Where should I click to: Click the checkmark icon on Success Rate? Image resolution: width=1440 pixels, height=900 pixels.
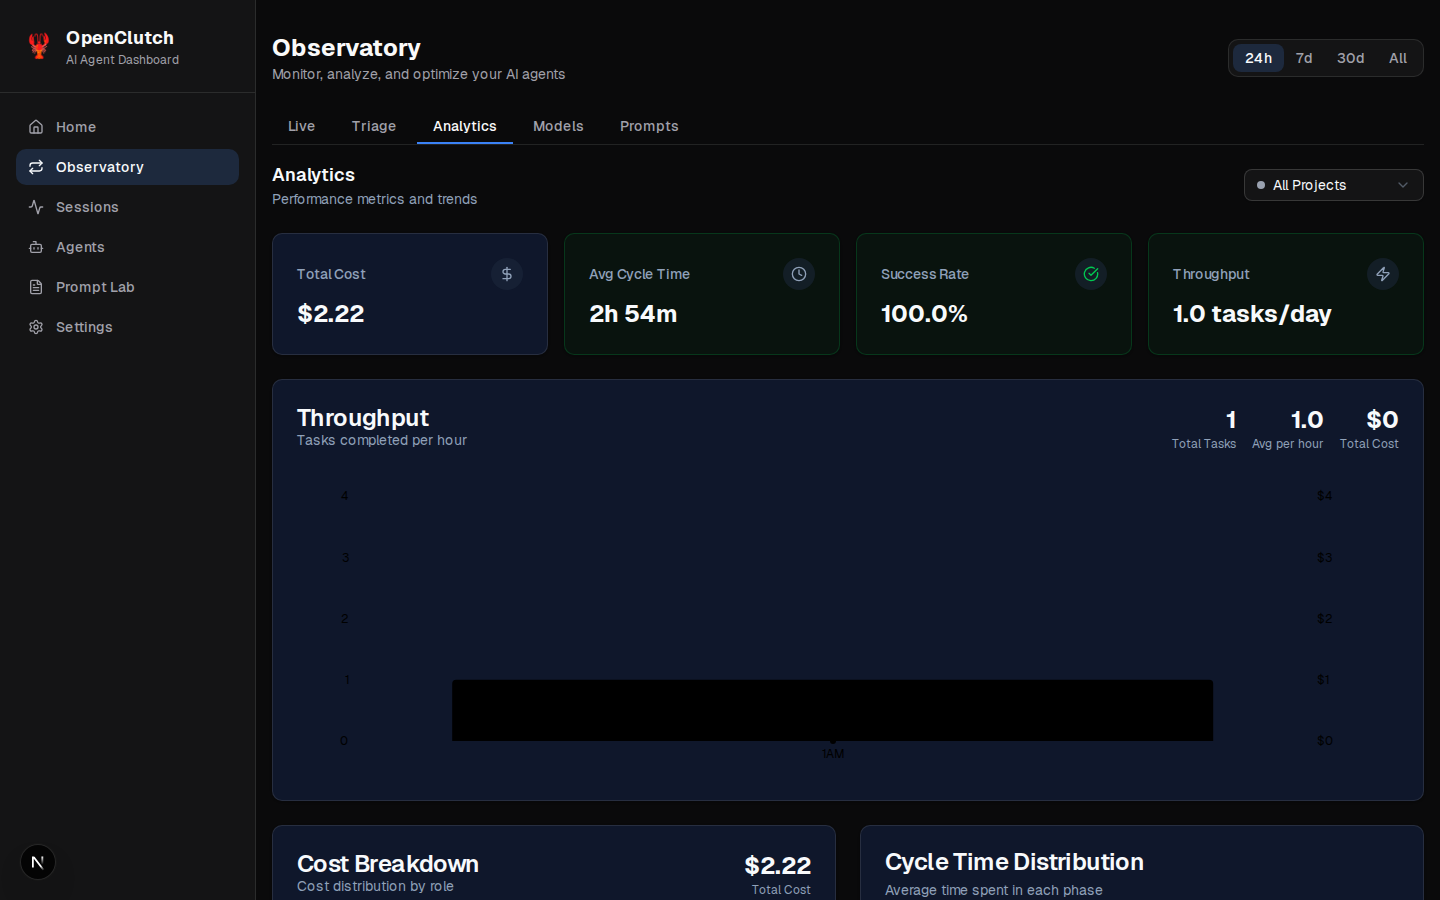[1091, 274]
